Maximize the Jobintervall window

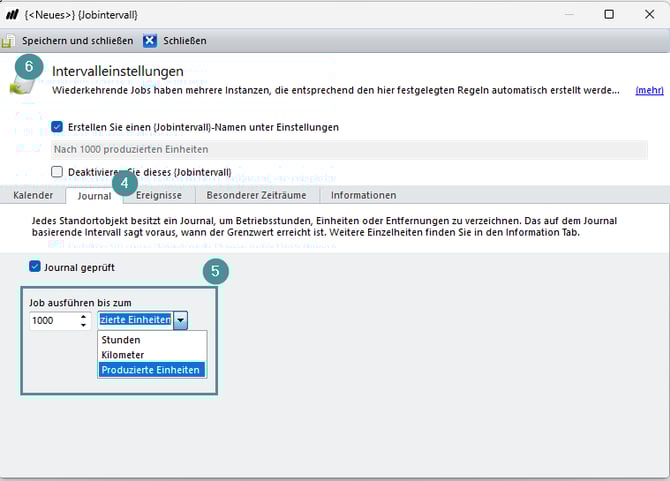click(609, 15)
